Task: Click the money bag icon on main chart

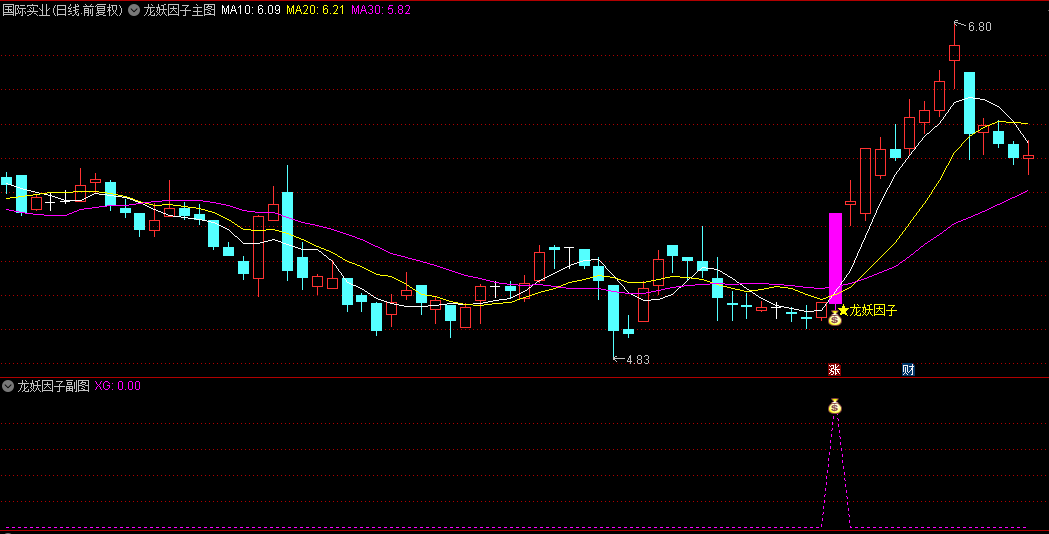Action: click(834, 319)
